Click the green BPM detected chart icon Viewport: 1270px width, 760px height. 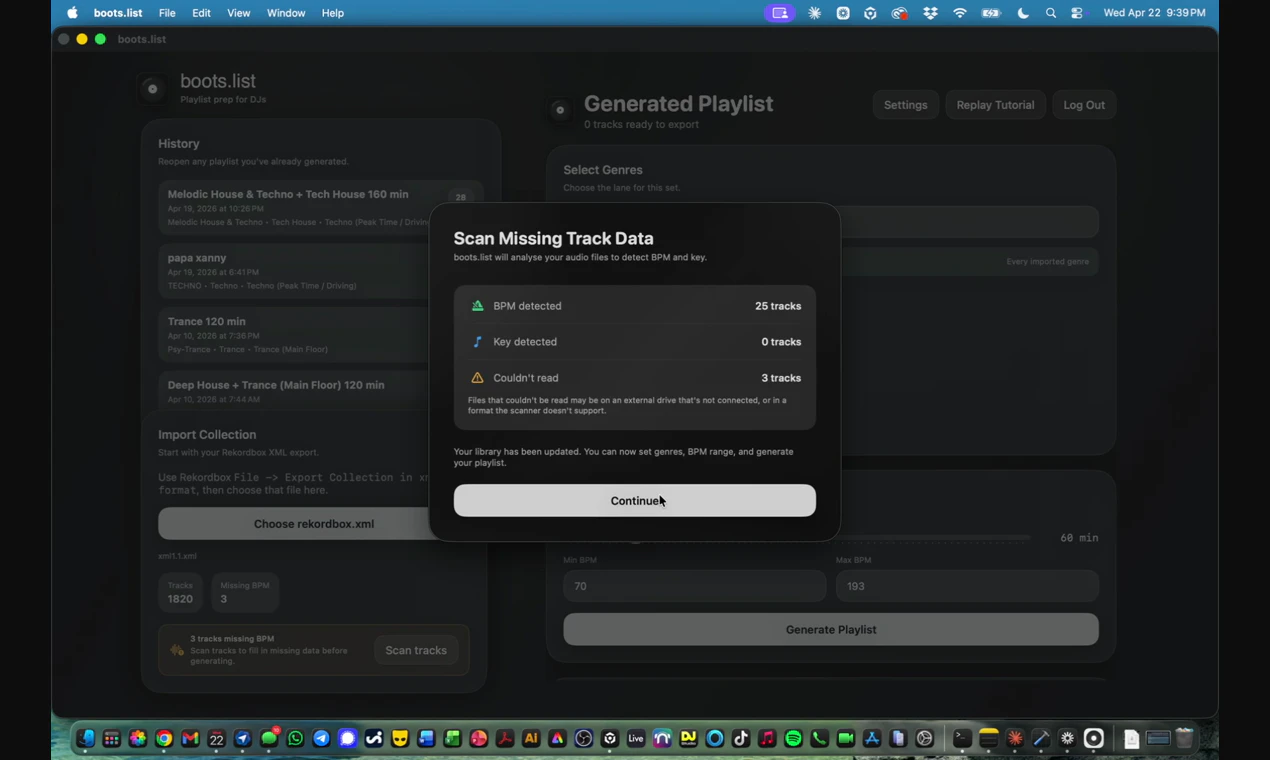[477, 306]
